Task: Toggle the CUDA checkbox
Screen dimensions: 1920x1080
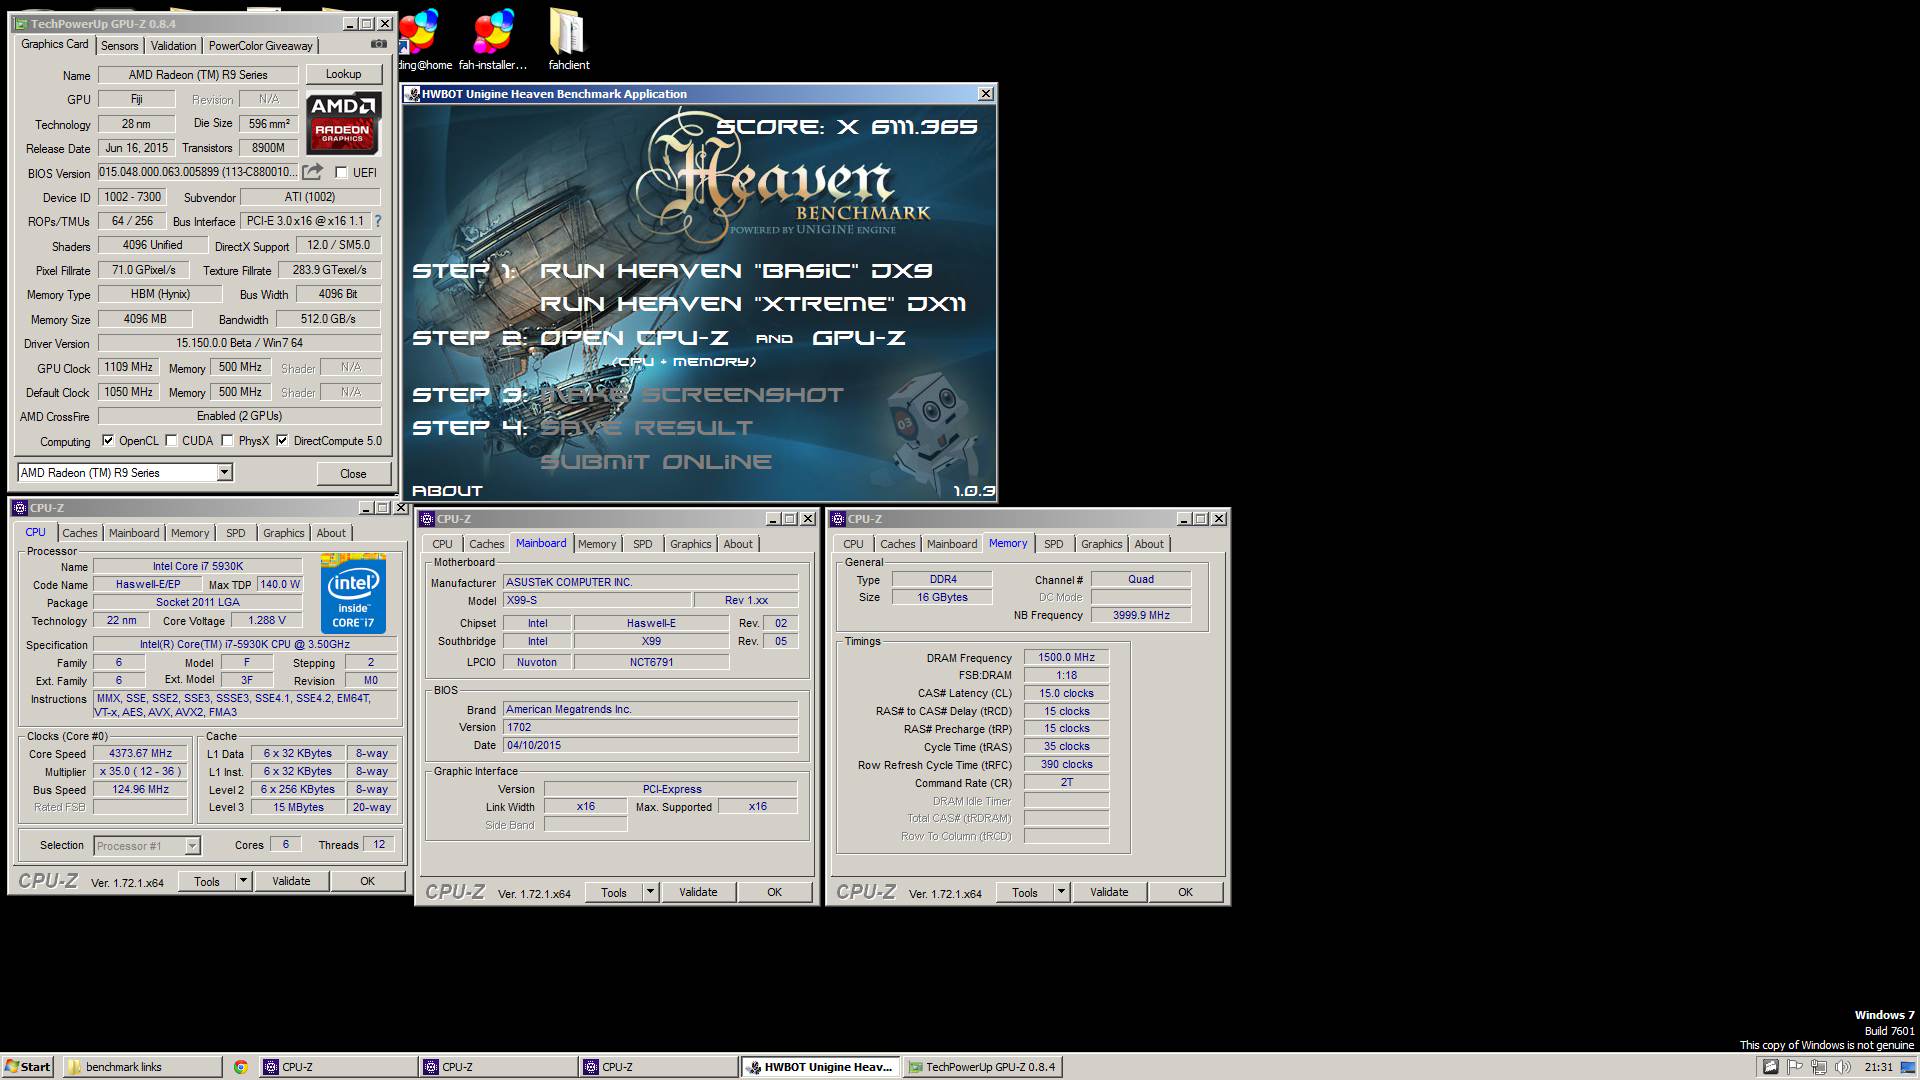Action: pyautogui.click(x=171, y=441)
